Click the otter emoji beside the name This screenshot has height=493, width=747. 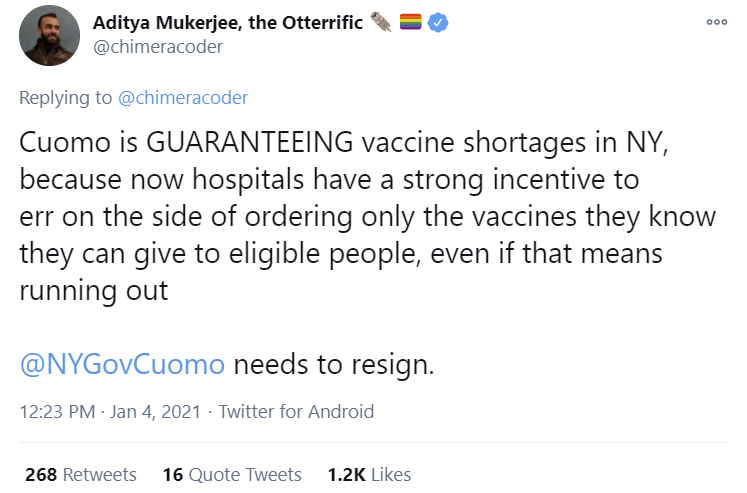[381, 23]
